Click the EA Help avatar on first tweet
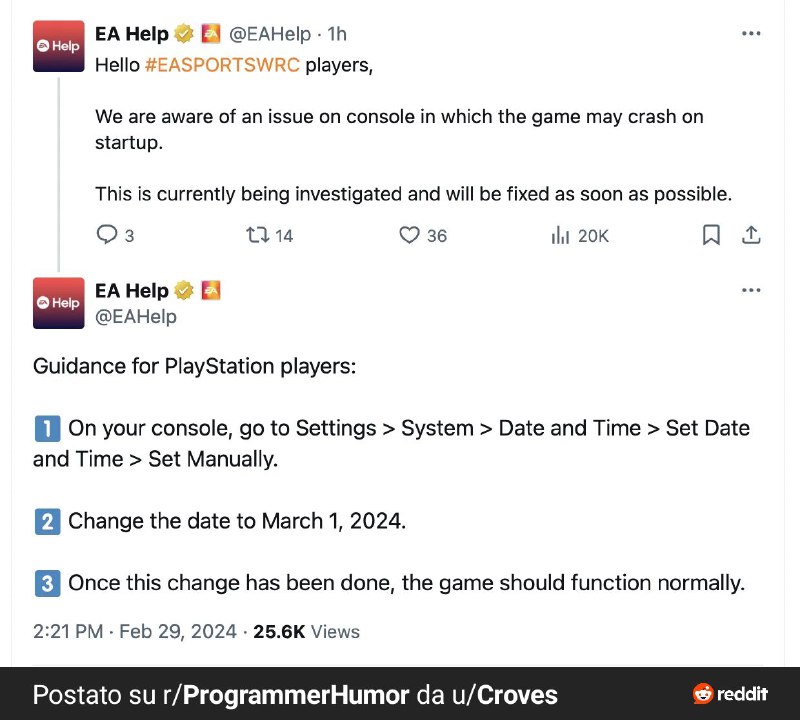Screen dimensions: 800x720 (x=59, y=46)
